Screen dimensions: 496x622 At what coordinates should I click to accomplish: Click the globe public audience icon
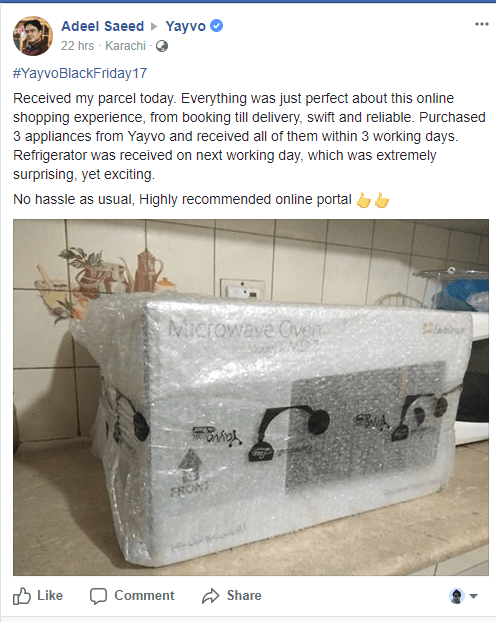[162, 46]
